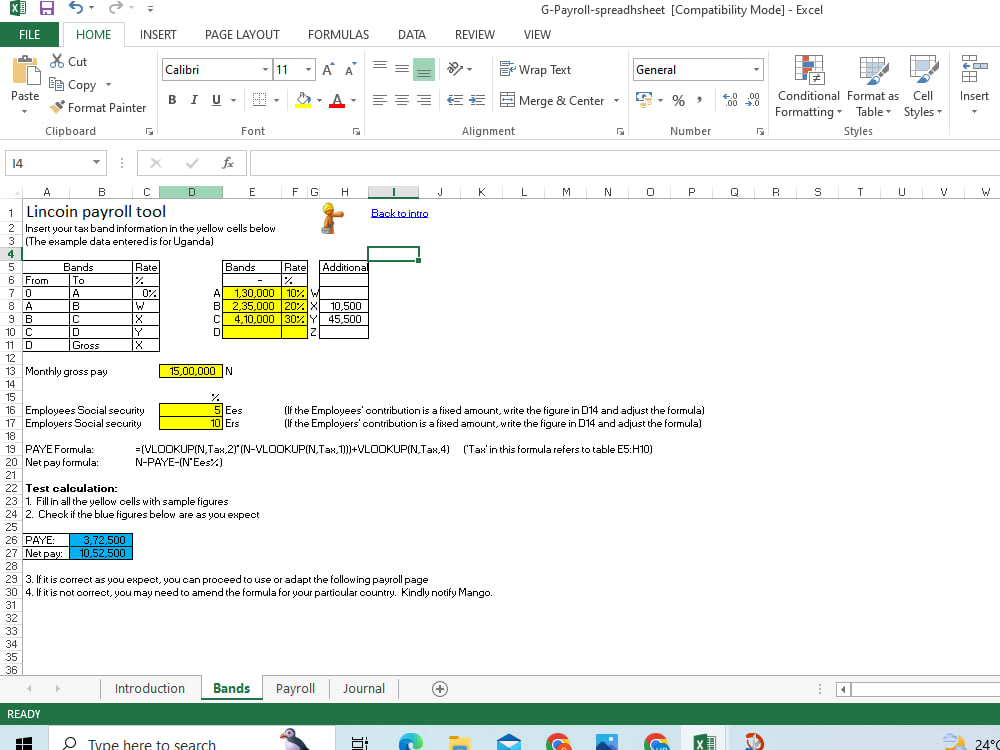Switch to FORMULAS ribbon tab
This screenshot has height=750, width=1000.
tap(338, 34)
